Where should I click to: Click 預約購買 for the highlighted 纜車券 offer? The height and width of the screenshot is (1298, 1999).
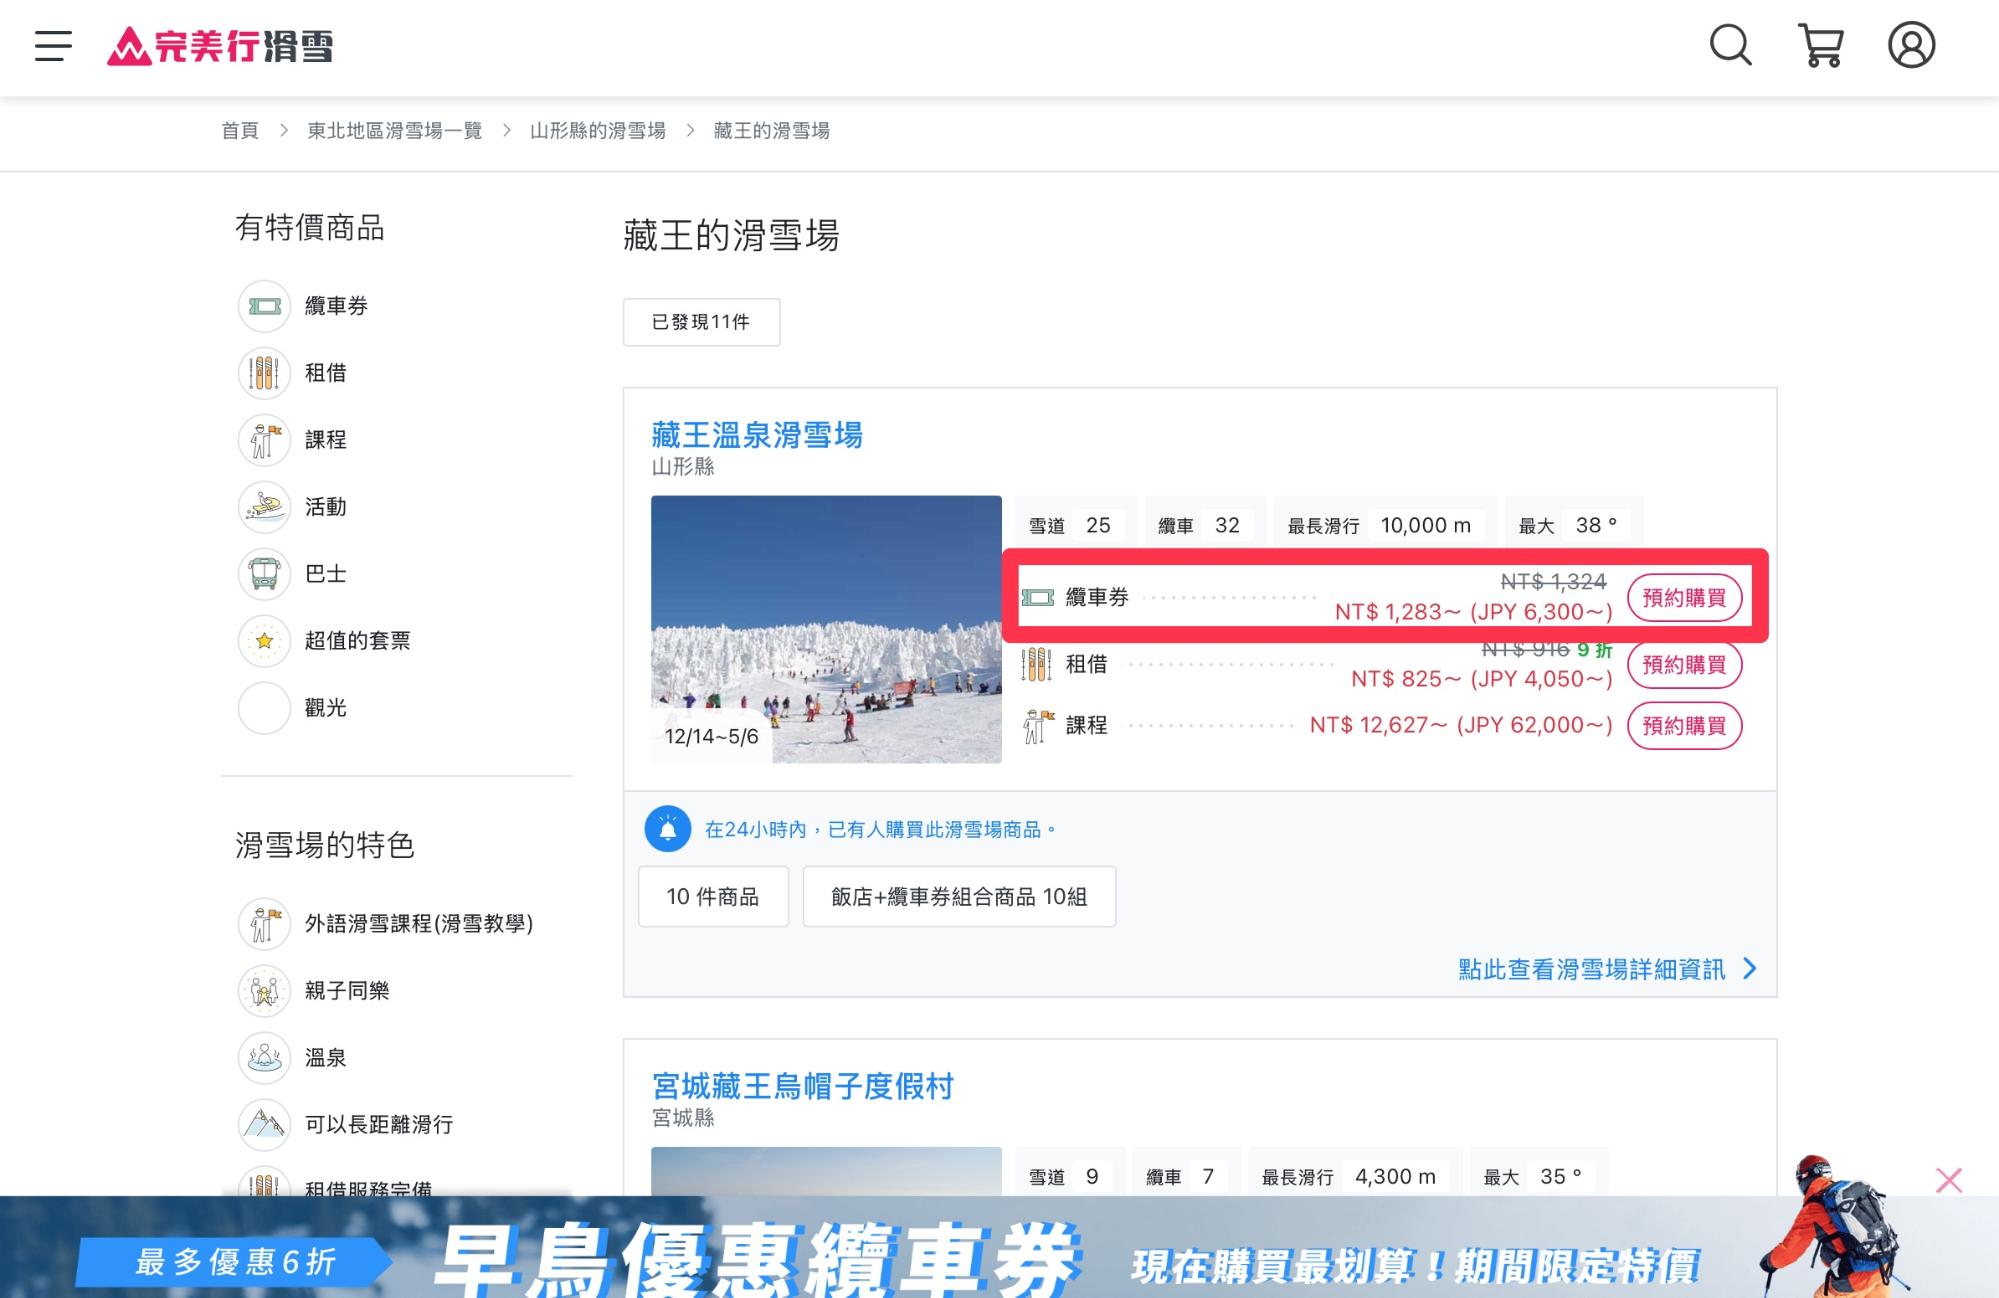coord(1685,597)
